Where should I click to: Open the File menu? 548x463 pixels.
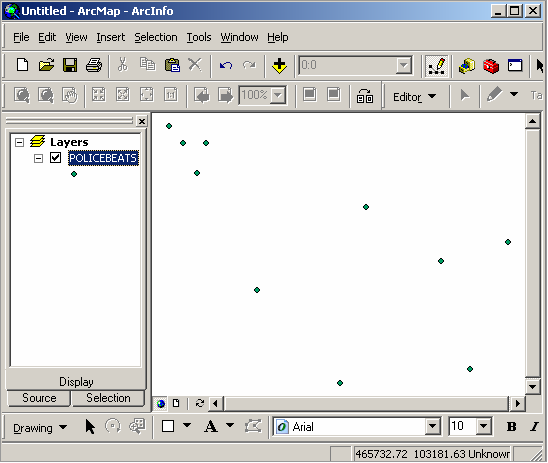coord(21,37)
